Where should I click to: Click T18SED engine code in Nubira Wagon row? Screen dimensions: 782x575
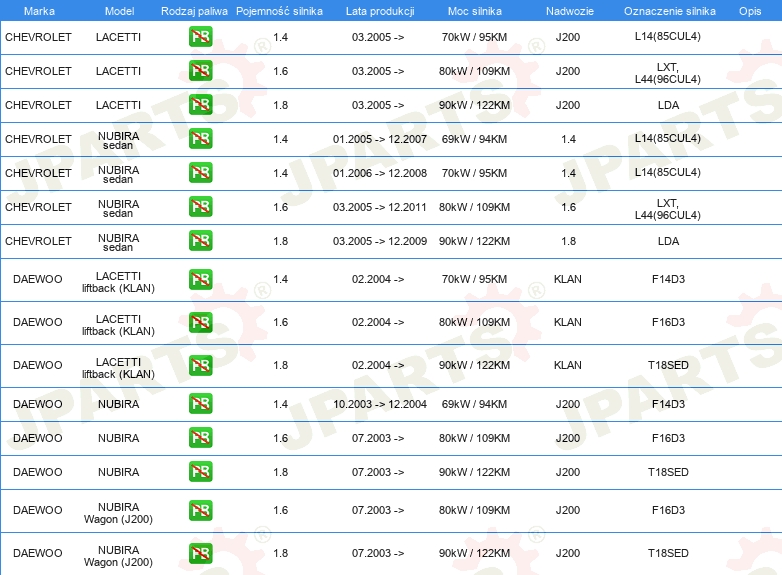[668, 553]
